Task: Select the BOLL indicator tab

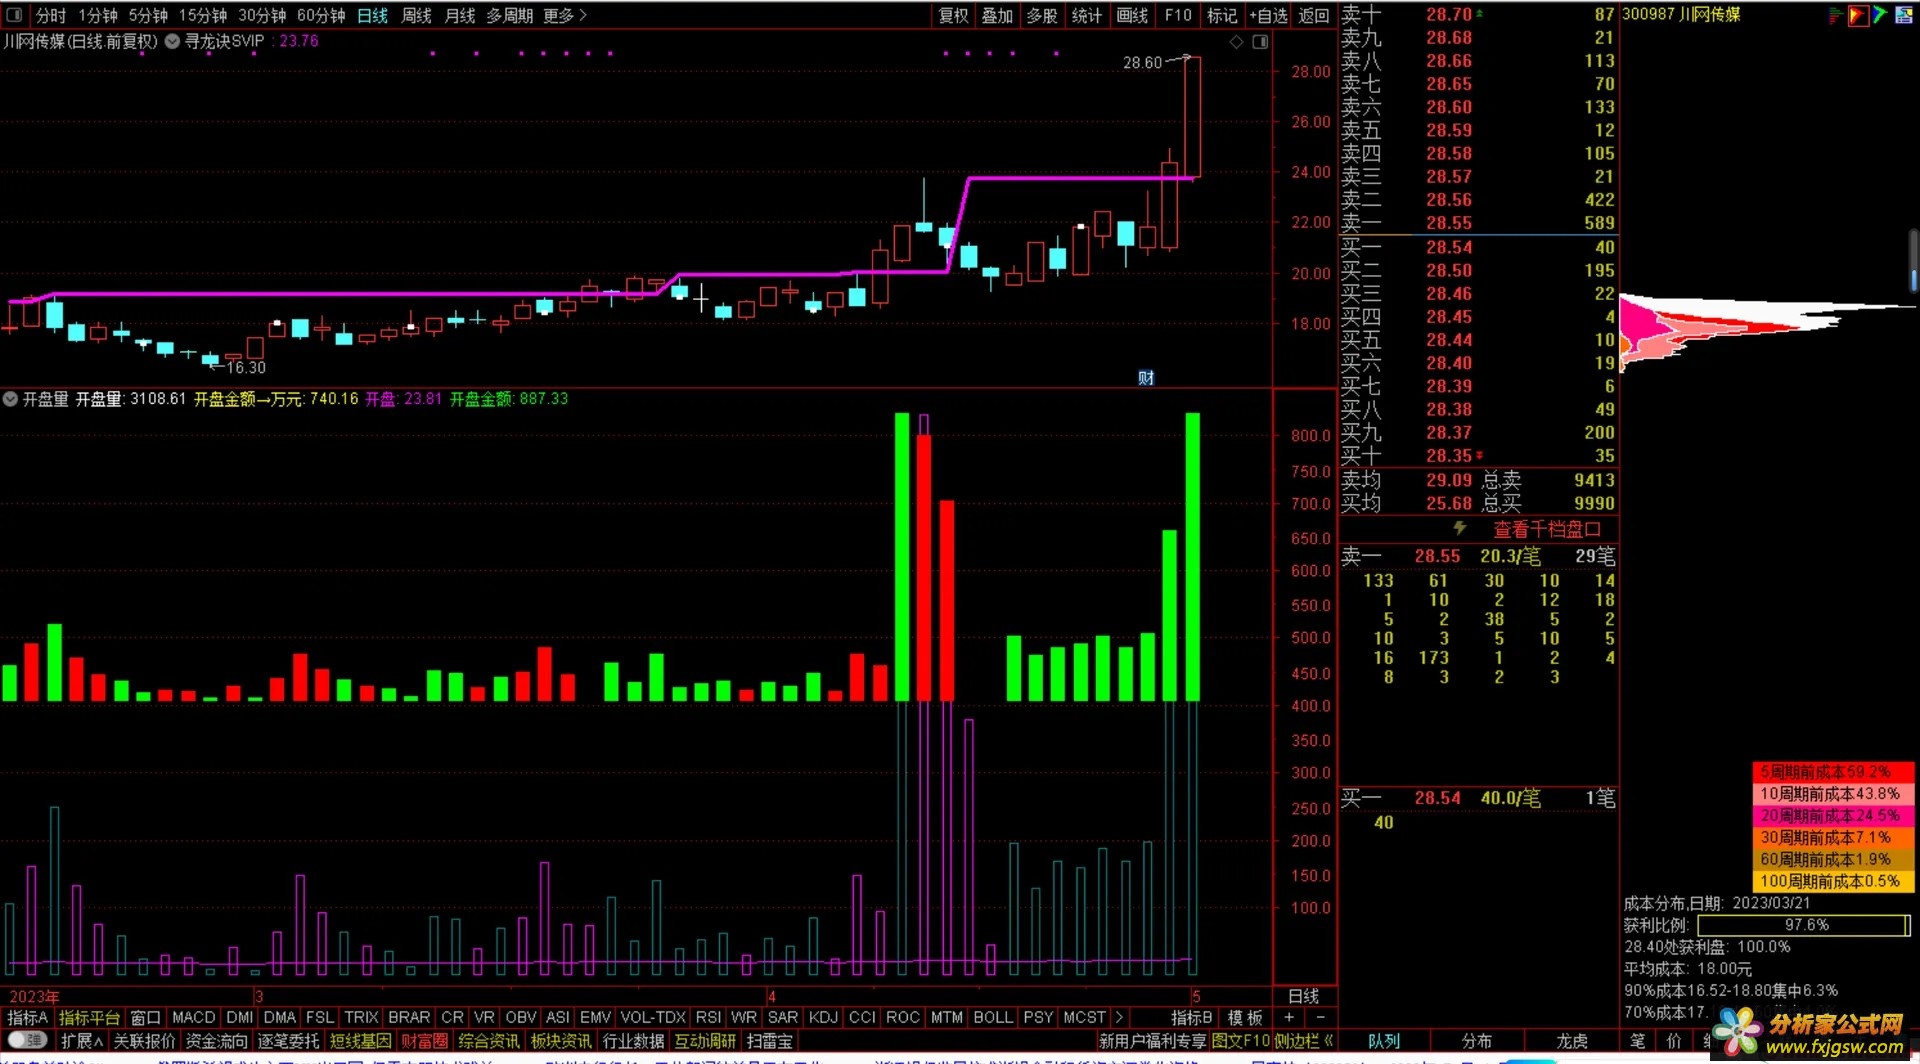Action: pos(993,1017)
